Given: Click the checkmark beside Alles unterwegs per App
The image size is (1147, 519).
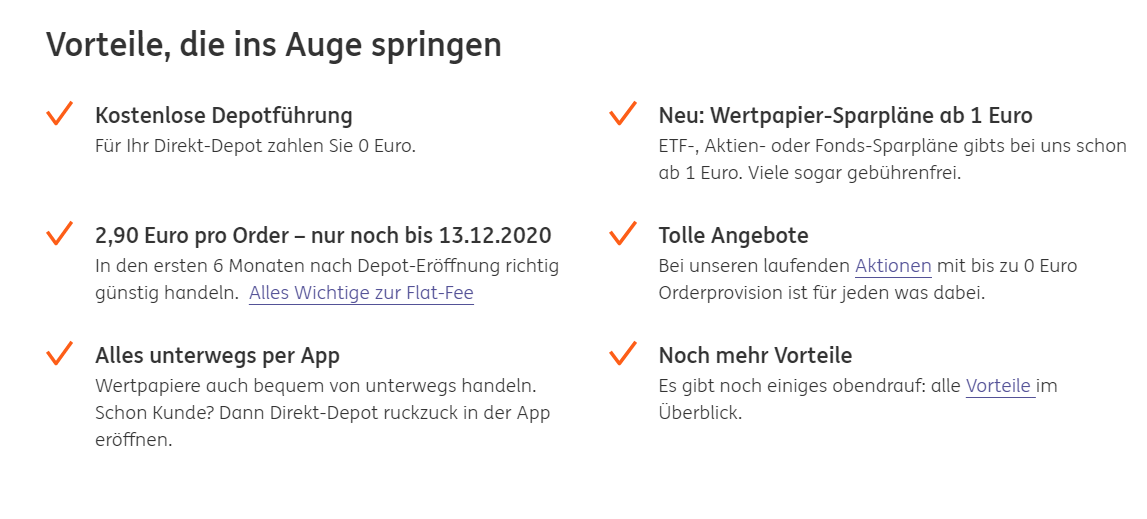Looking at the screenshot, I should 60,353.
